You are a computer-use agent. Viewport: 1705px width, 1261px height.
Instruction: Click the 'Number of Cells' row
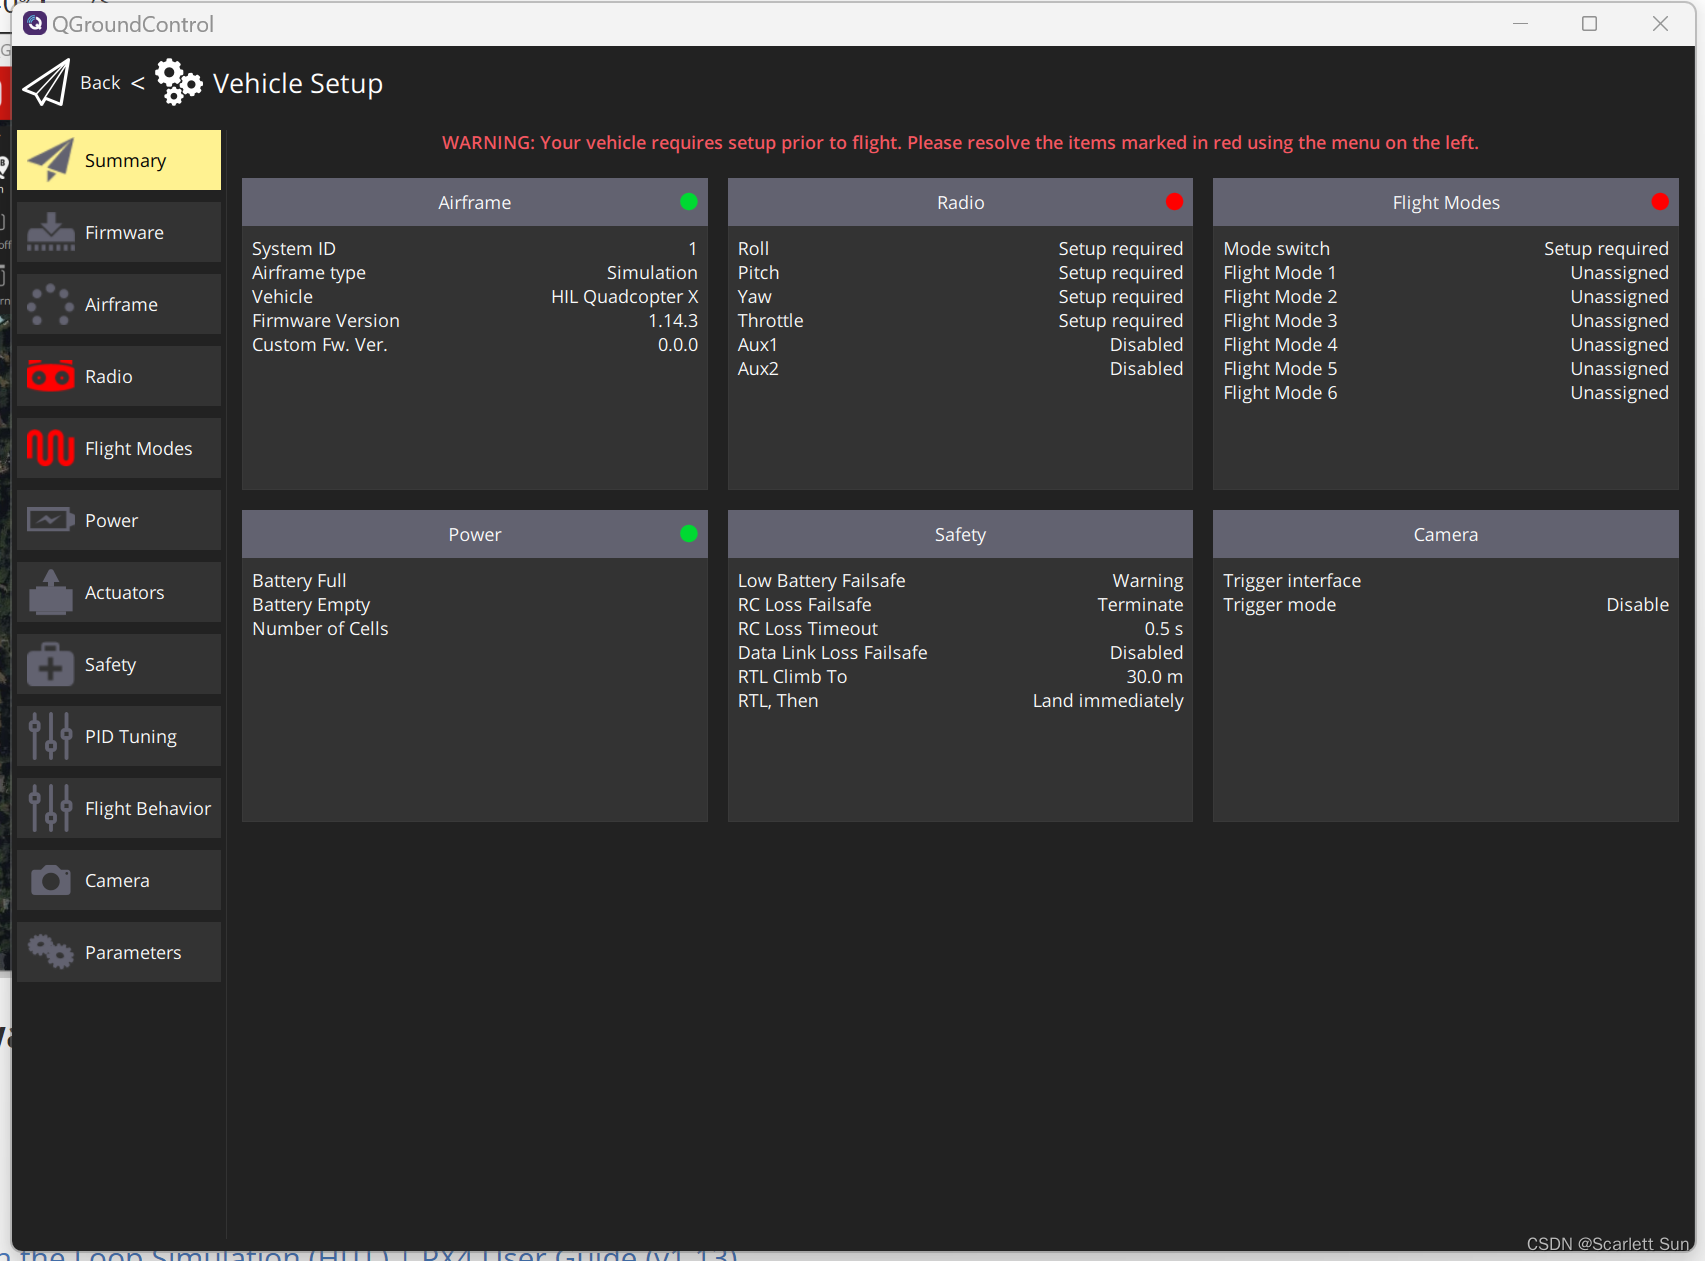point(475,629)
